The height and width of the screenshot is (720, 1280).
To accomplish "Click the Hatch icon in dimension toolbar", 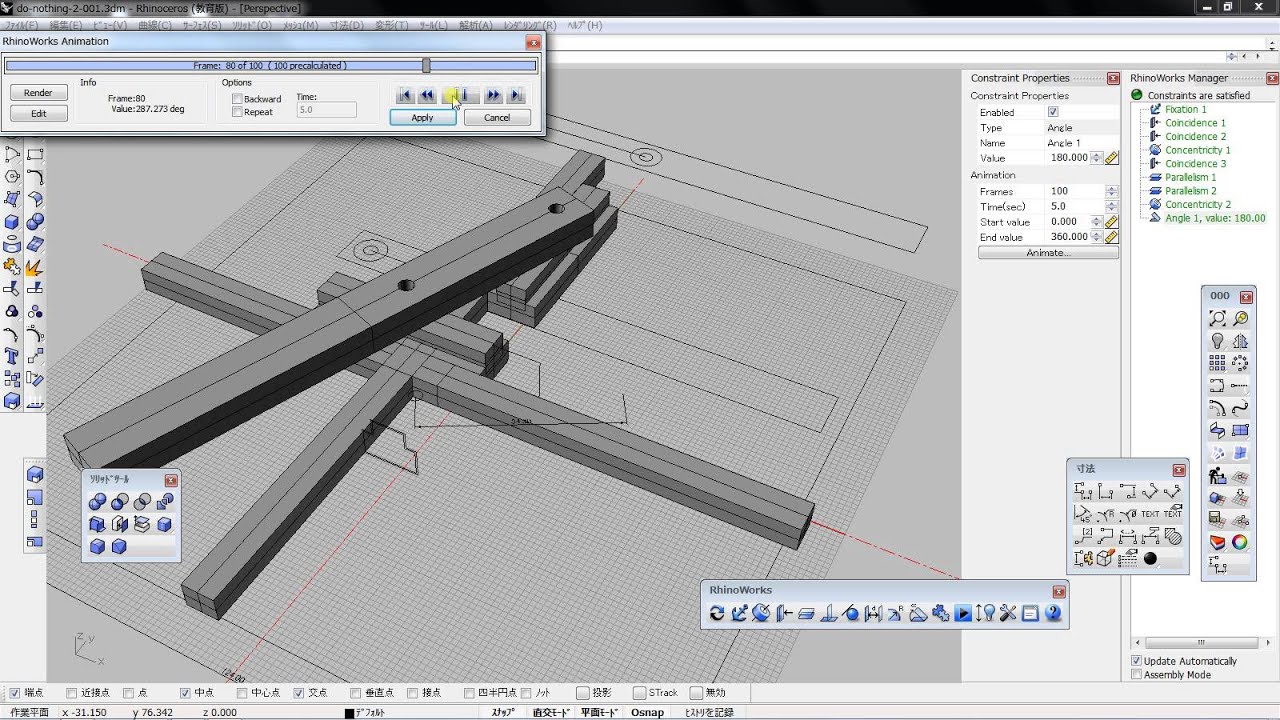I will 1173,535.
